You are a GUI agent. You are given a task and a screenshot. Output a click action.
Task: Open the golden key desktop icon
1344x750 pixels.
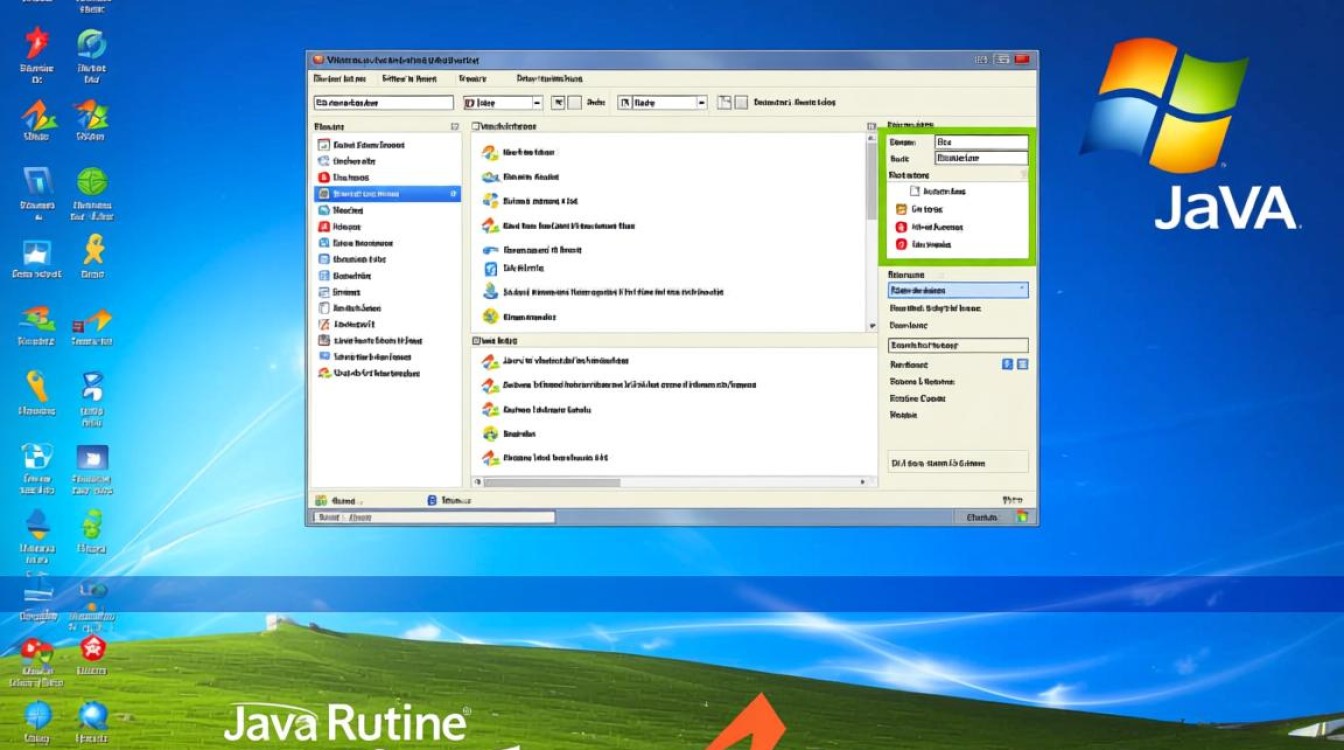point(37,385)
